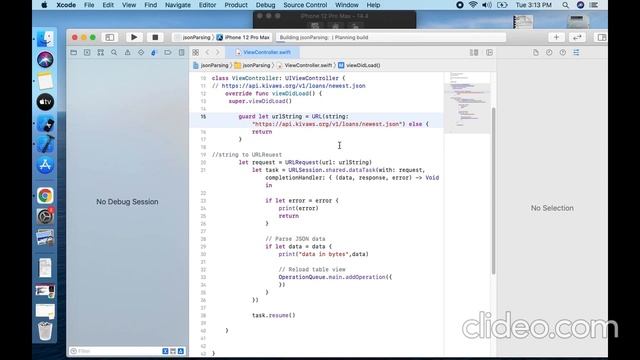Launch Finder from the Dock
Image resolution: width=640 pixels, height=360 pixels.
pos(45,39)
